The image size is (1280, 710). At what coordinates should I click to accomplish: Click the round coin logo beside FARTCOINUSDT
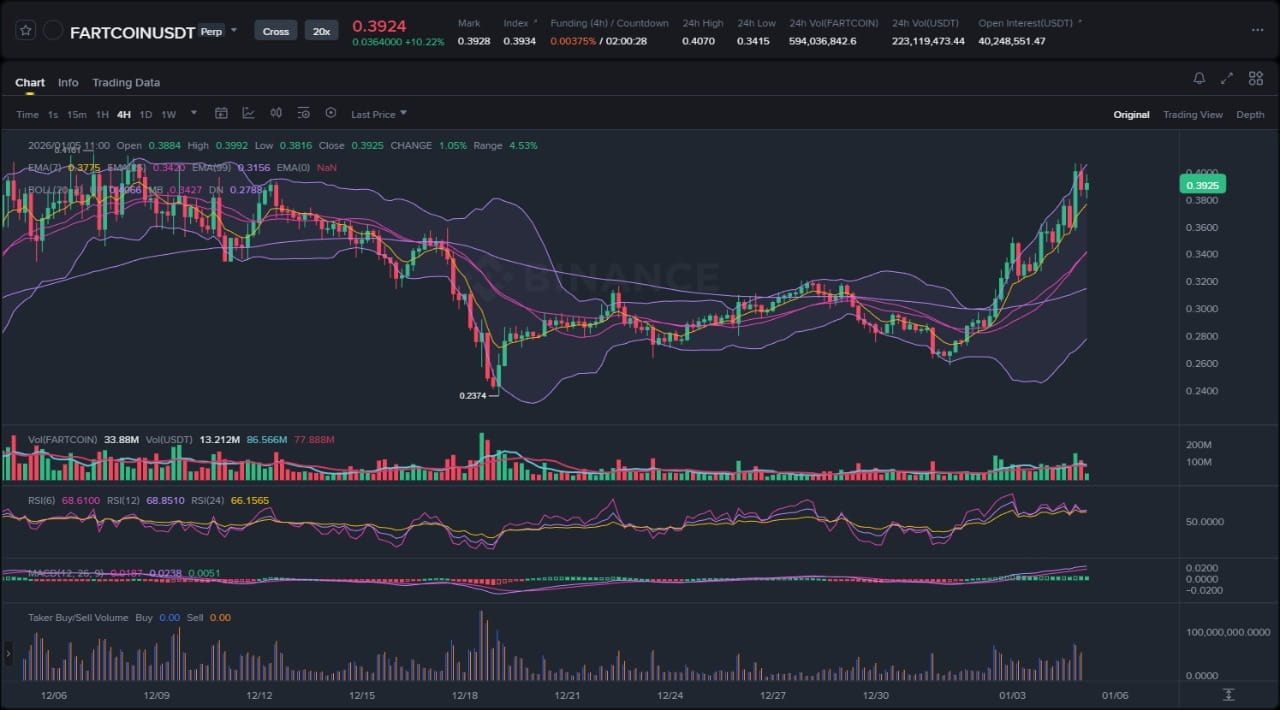[x=54, y=31]
